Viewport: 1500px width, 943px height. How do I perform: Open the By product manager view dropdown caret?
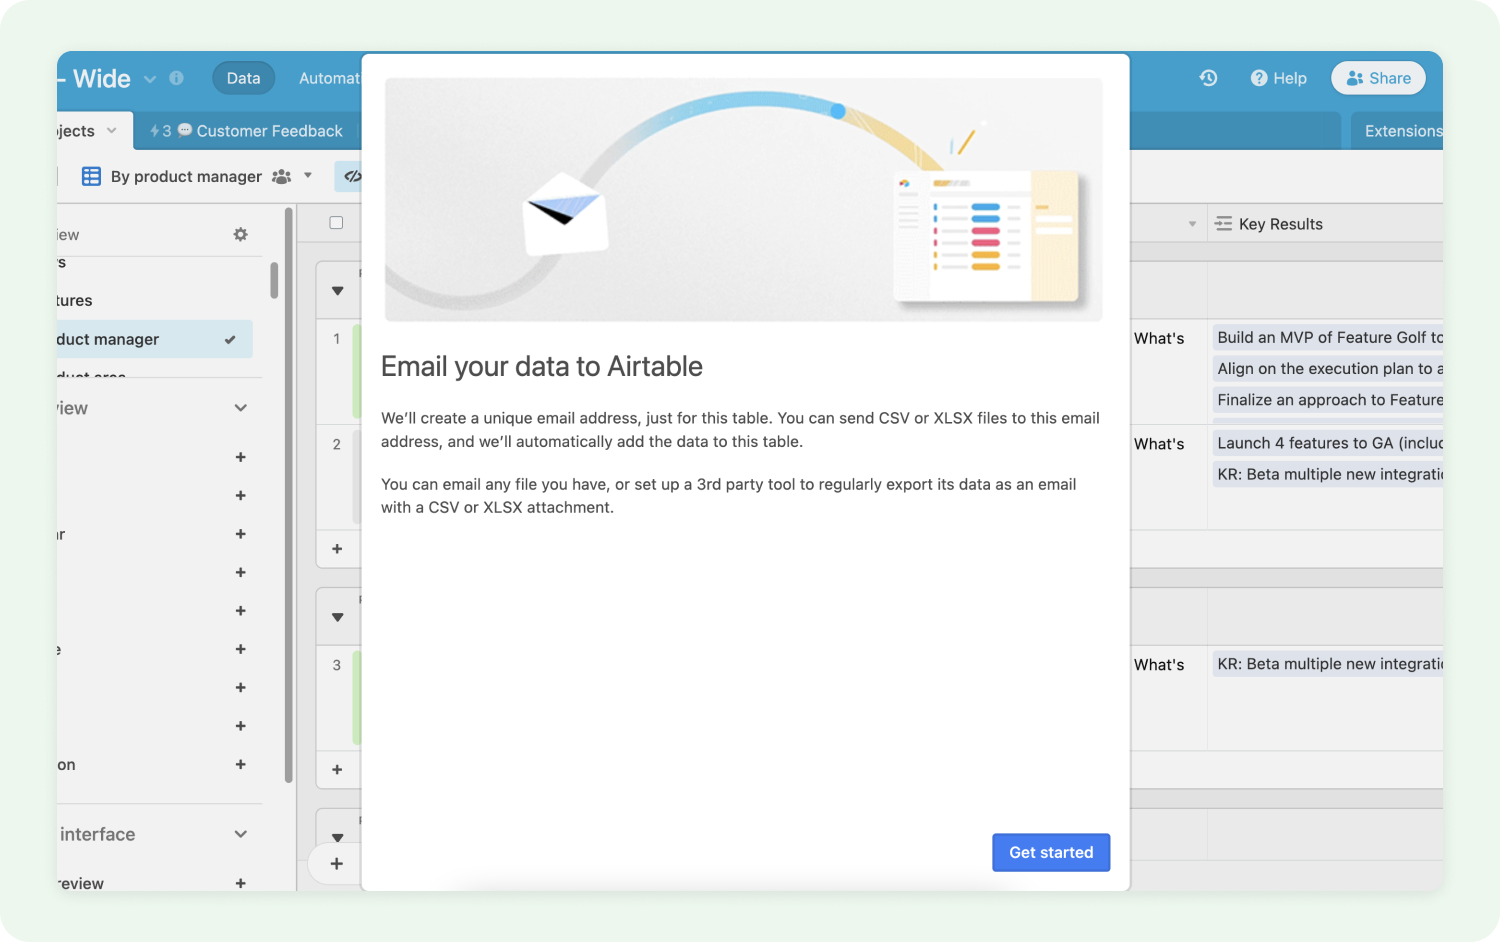pyautogui.click(x=308, y=176)
